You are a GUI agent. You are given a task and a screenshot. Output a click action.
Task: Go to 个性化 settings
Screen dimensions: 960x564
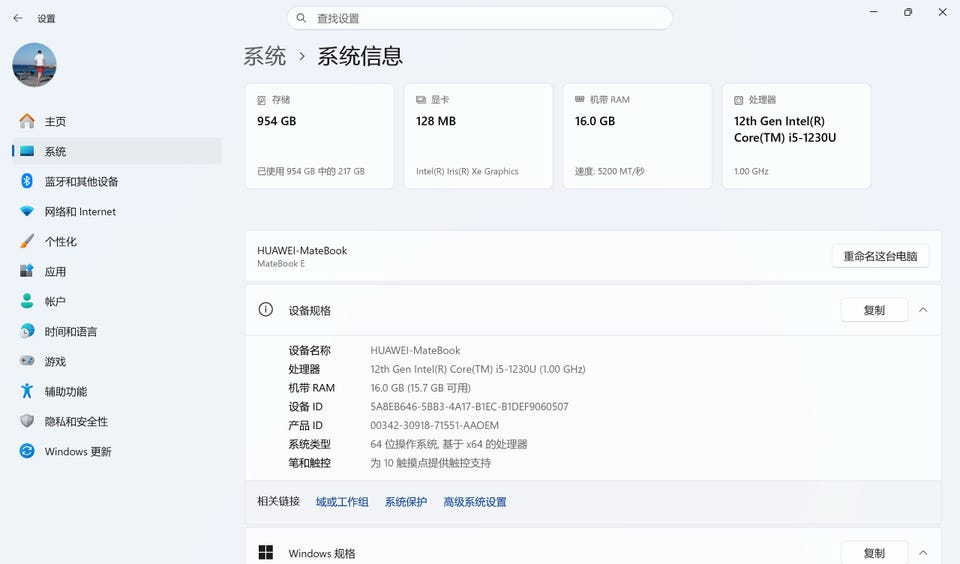point(116,241)
